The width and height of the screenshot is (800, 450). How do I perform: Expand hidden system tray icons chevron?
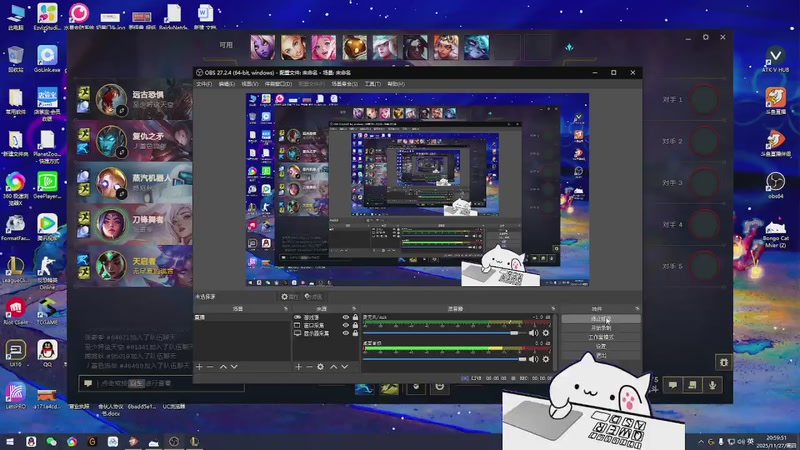[x=701, y=441]
